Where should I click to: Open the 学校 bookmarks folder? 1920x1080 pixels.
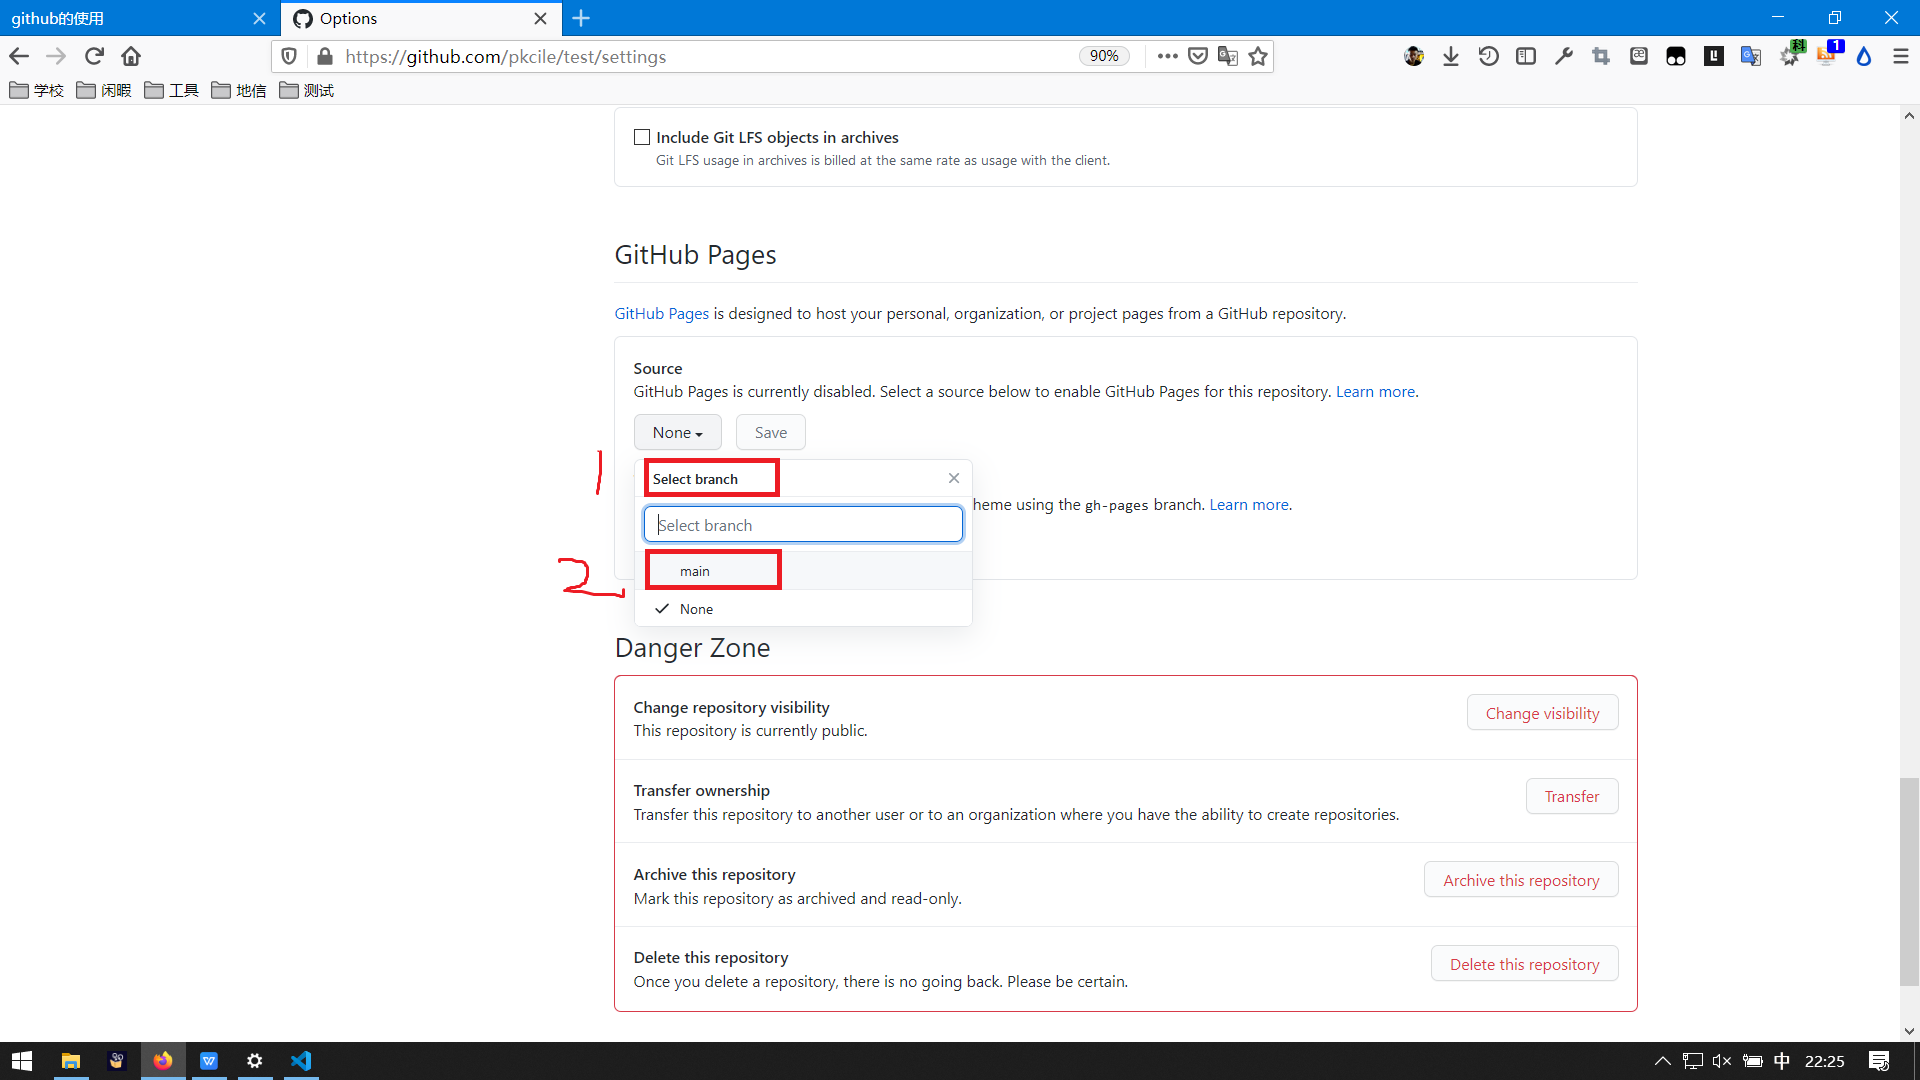point(36,90)
